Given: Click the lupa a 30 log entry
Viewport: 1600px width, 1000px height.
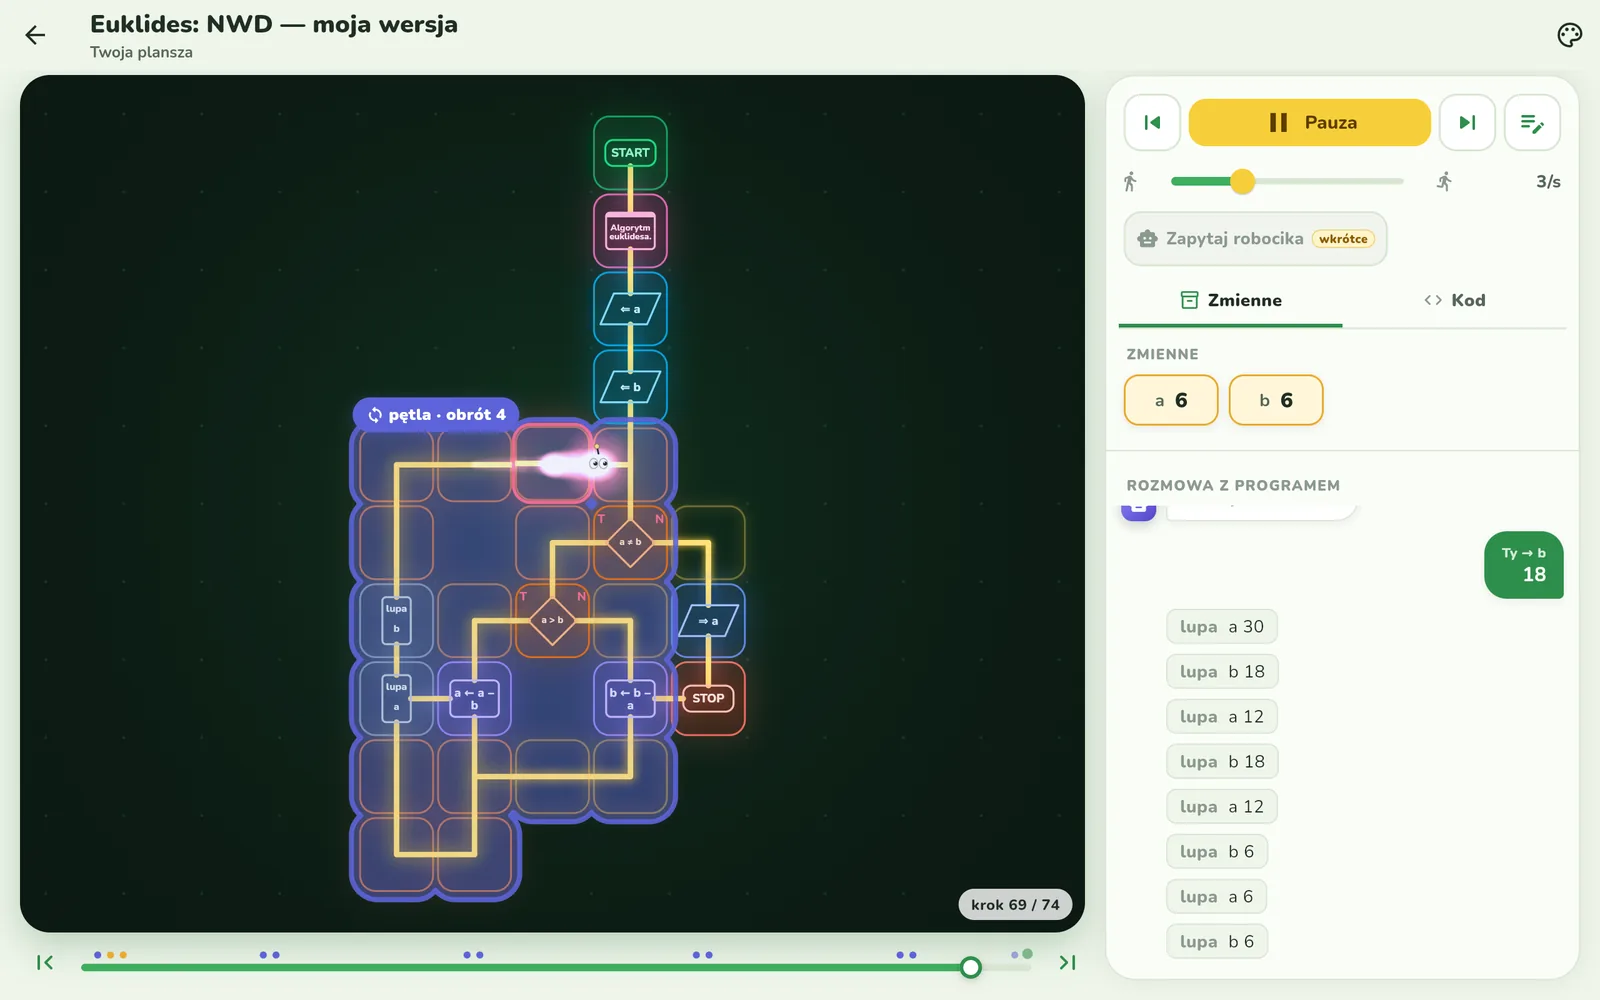Looking at the screenshot, I should pyautogui.click(x=1222, y=627).
